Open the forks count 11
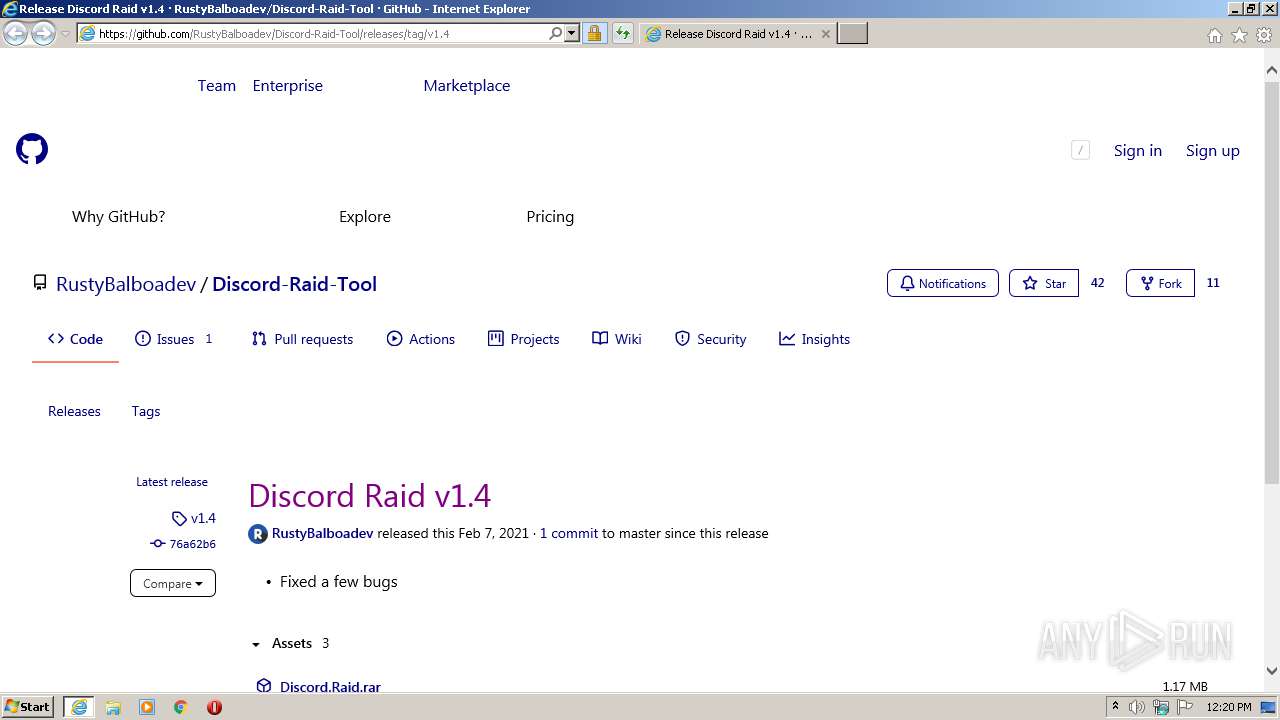 click(x=1213, y=283)
